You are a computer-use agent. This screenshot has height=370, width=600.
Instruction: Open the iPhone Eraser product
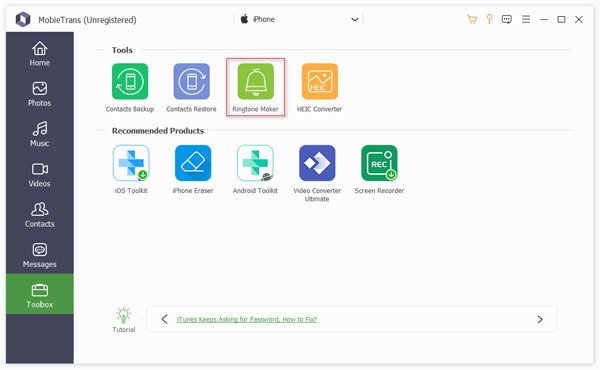click(x=193, y=163)
